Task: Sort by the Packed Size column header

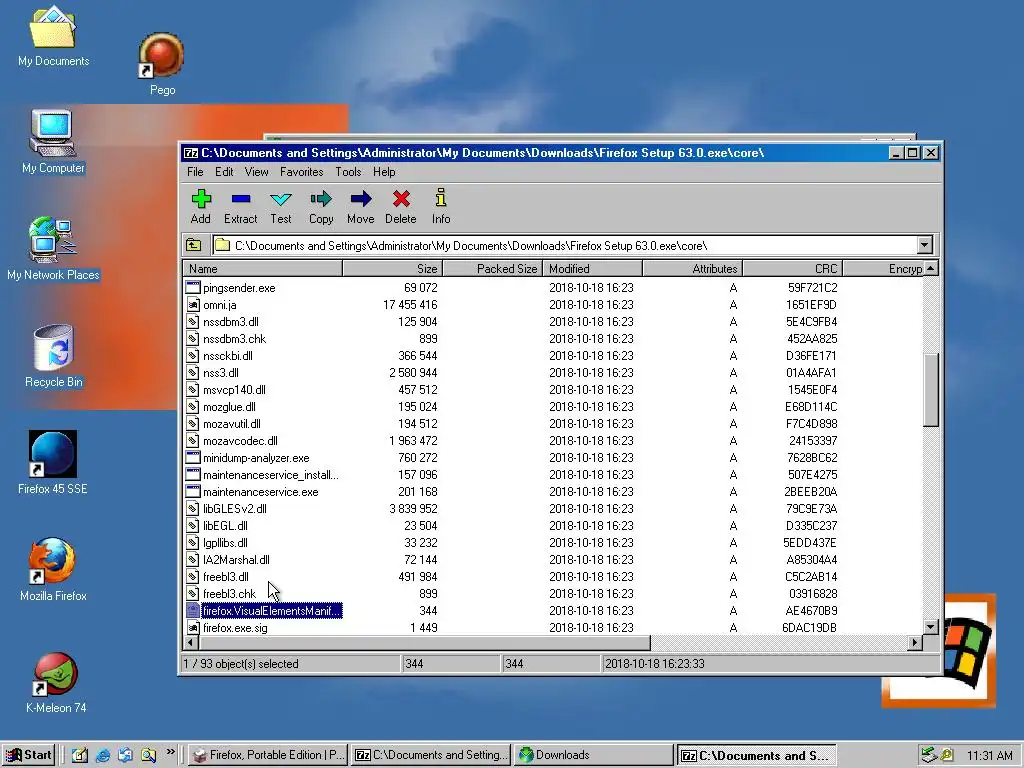Action: pos(492,268)
